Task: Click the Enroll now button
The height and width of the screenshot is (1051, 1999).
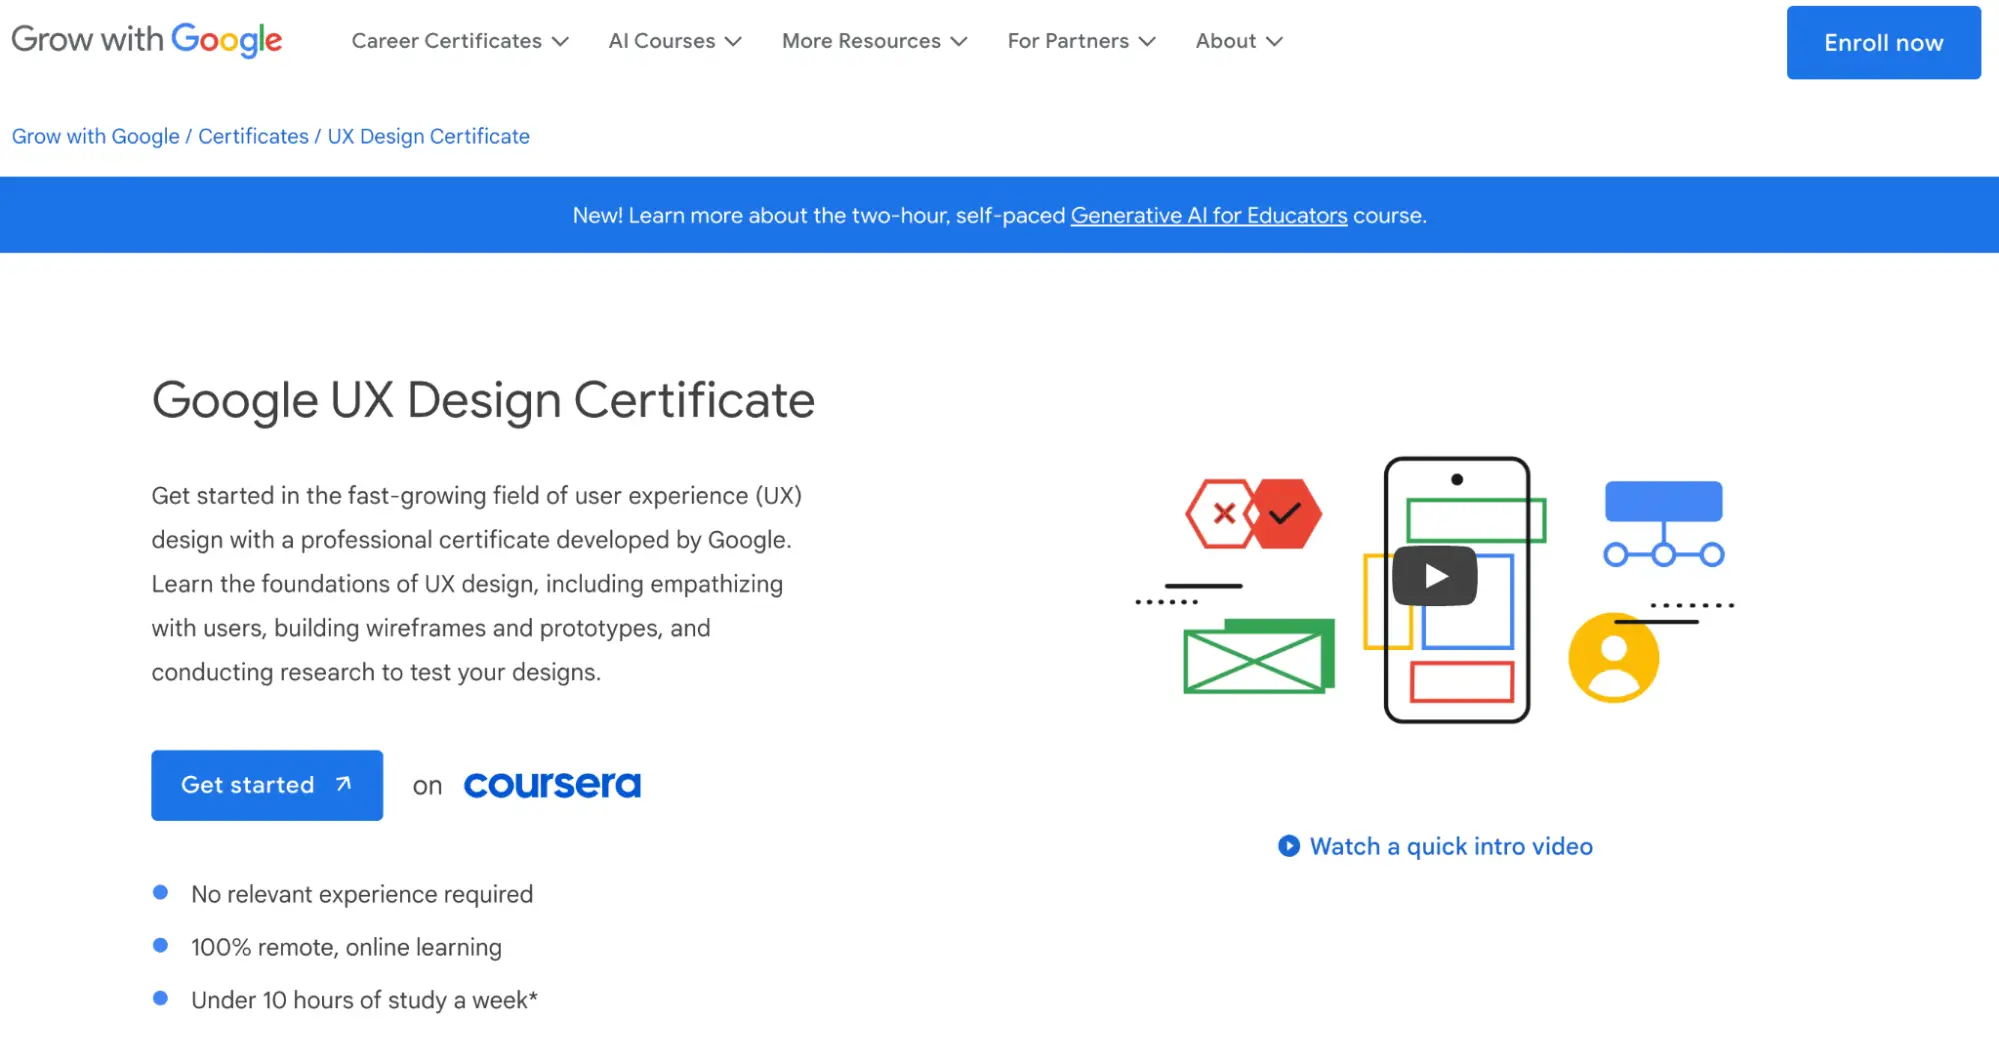Action: pos(1883,42)
